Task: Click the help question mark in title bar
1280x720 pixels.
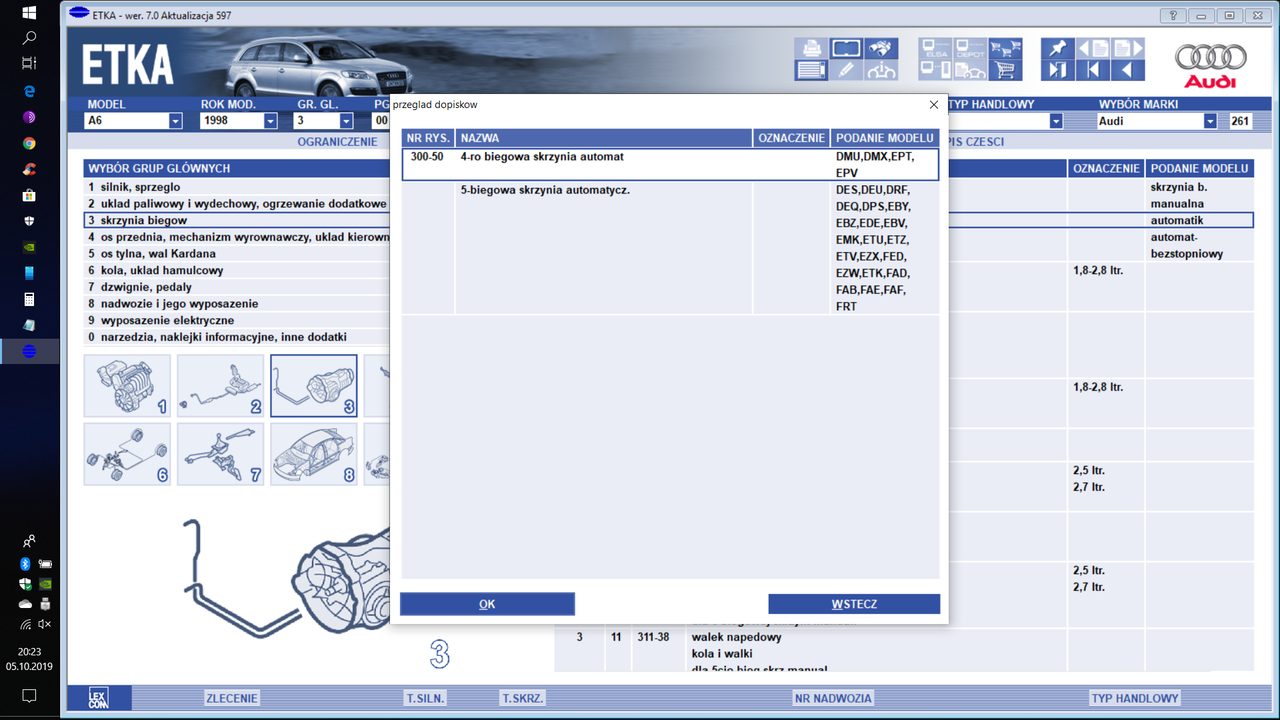Action: [x=1171, y=15]
